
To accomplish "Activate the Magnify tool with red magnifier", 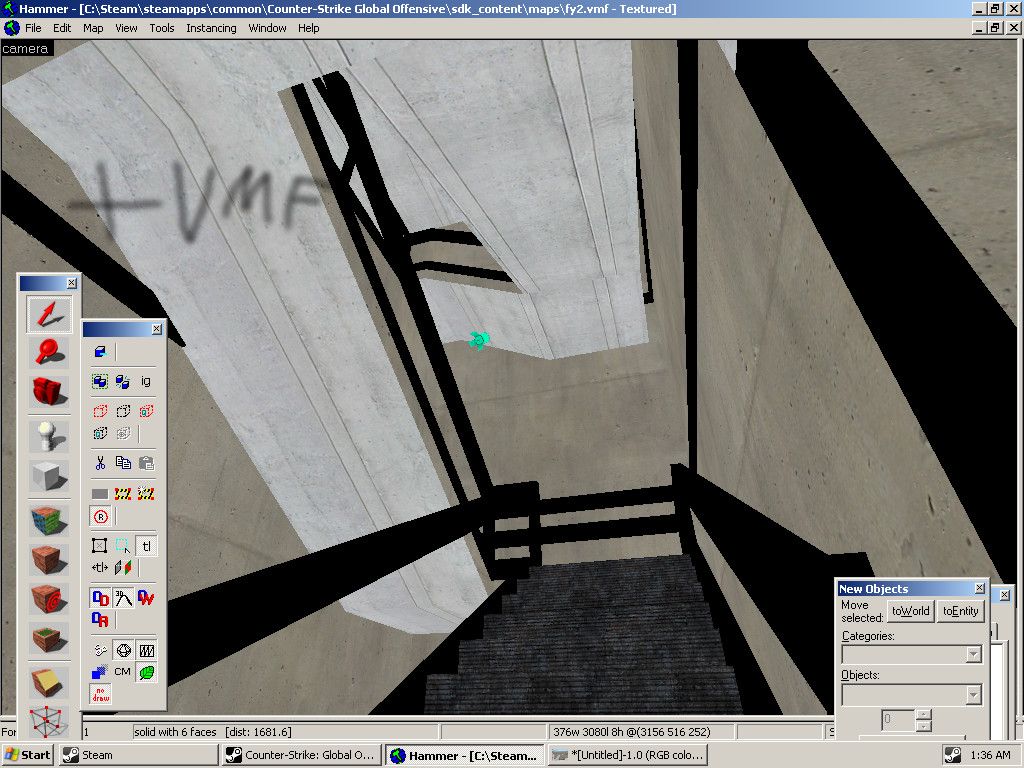I will [x=48, y=351].
